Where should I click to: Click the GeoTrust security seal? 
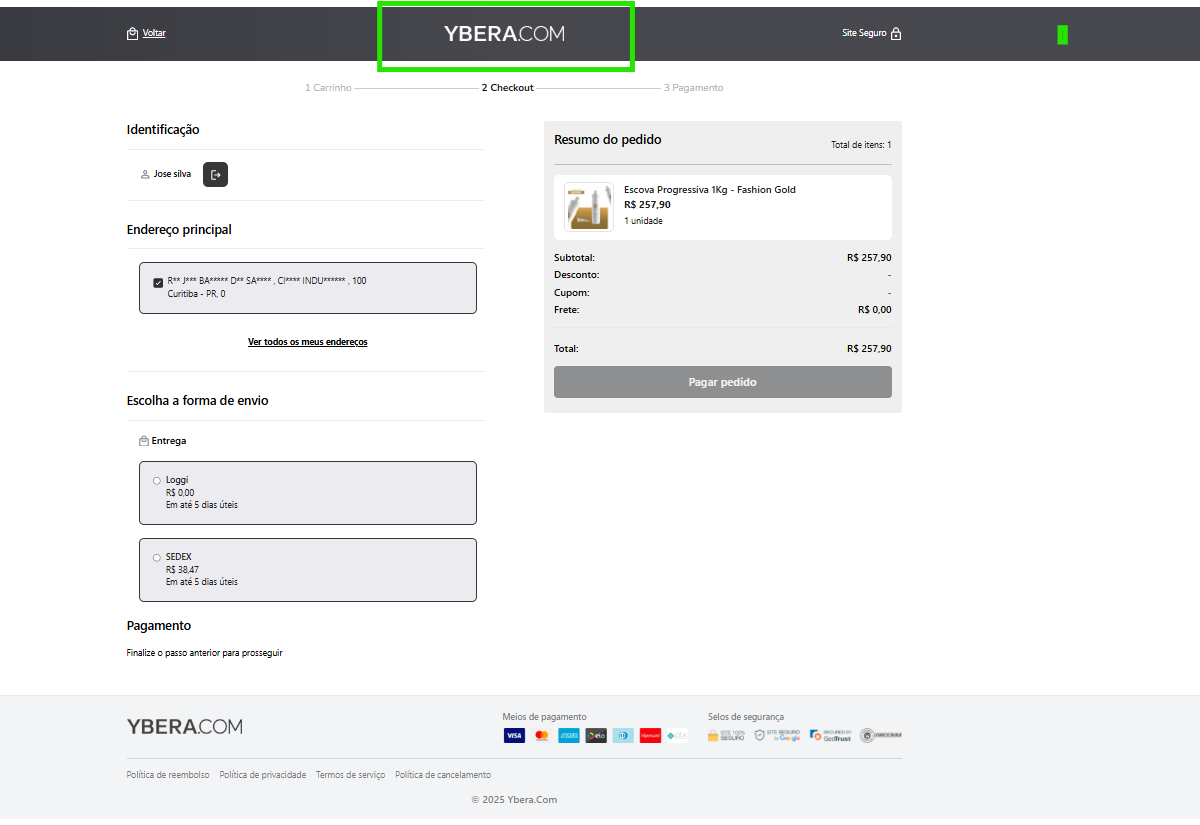click(x=831, y=735)
